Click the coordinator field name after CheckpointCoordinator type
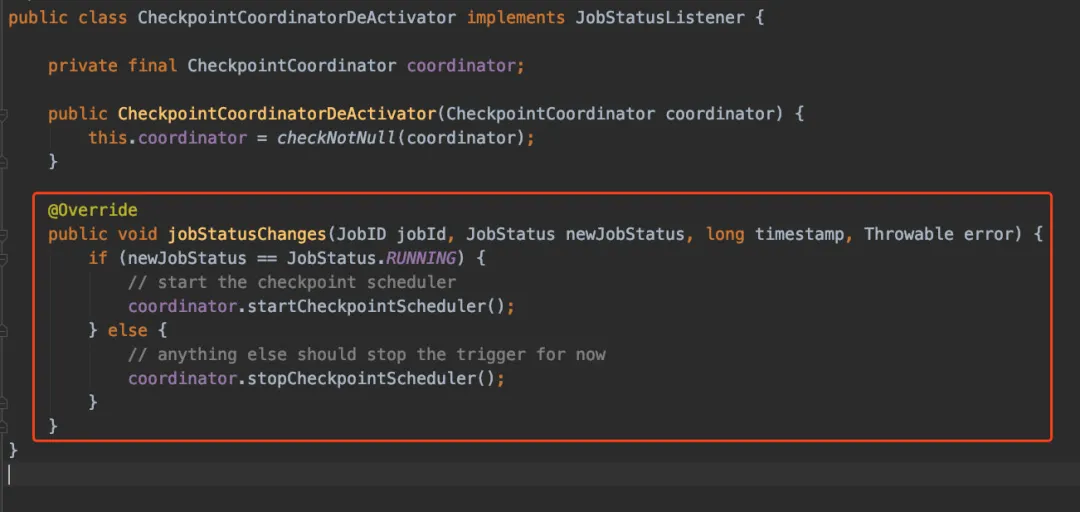Screen dimensions: 1080x512 [461, 66]
